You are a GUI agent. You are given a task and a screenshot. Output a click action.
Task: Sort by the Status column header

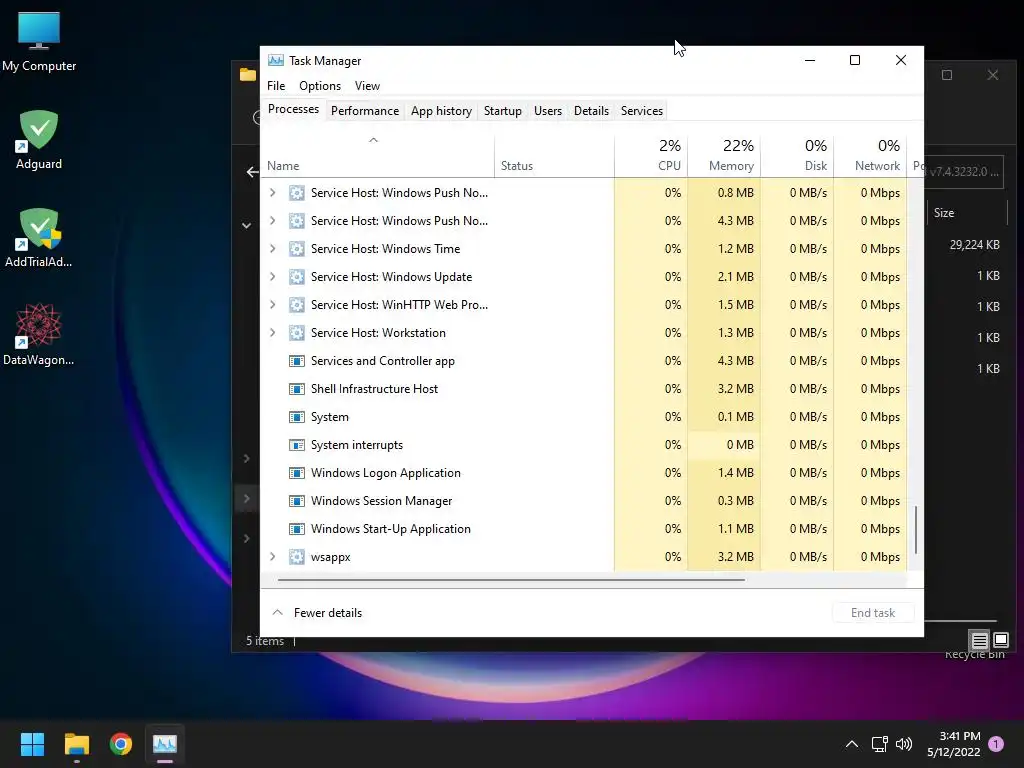[554, 157]
